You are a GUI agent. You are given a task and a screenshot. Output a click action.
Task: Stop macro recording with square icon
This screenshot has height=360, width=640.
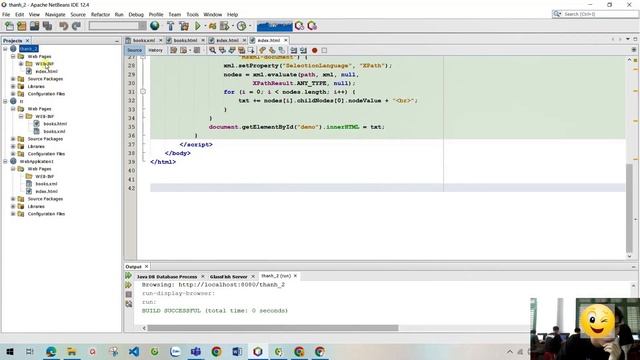pyautogui.click(x=324, y=50)
